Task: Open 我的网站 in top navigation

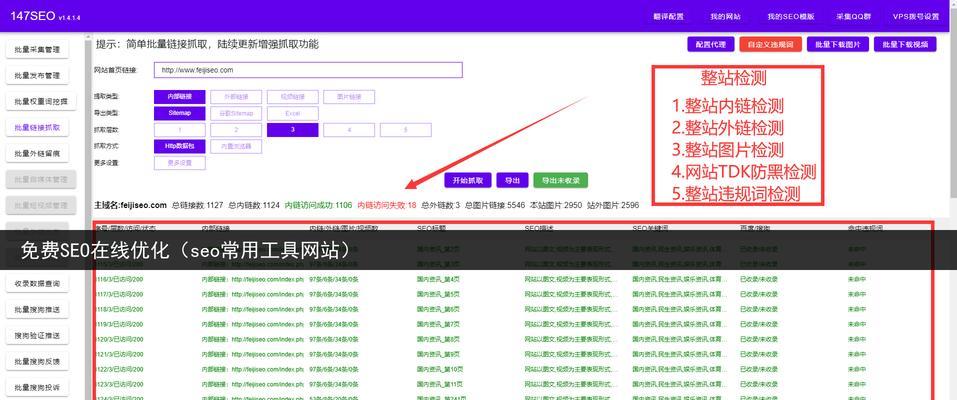Action: 725,16
